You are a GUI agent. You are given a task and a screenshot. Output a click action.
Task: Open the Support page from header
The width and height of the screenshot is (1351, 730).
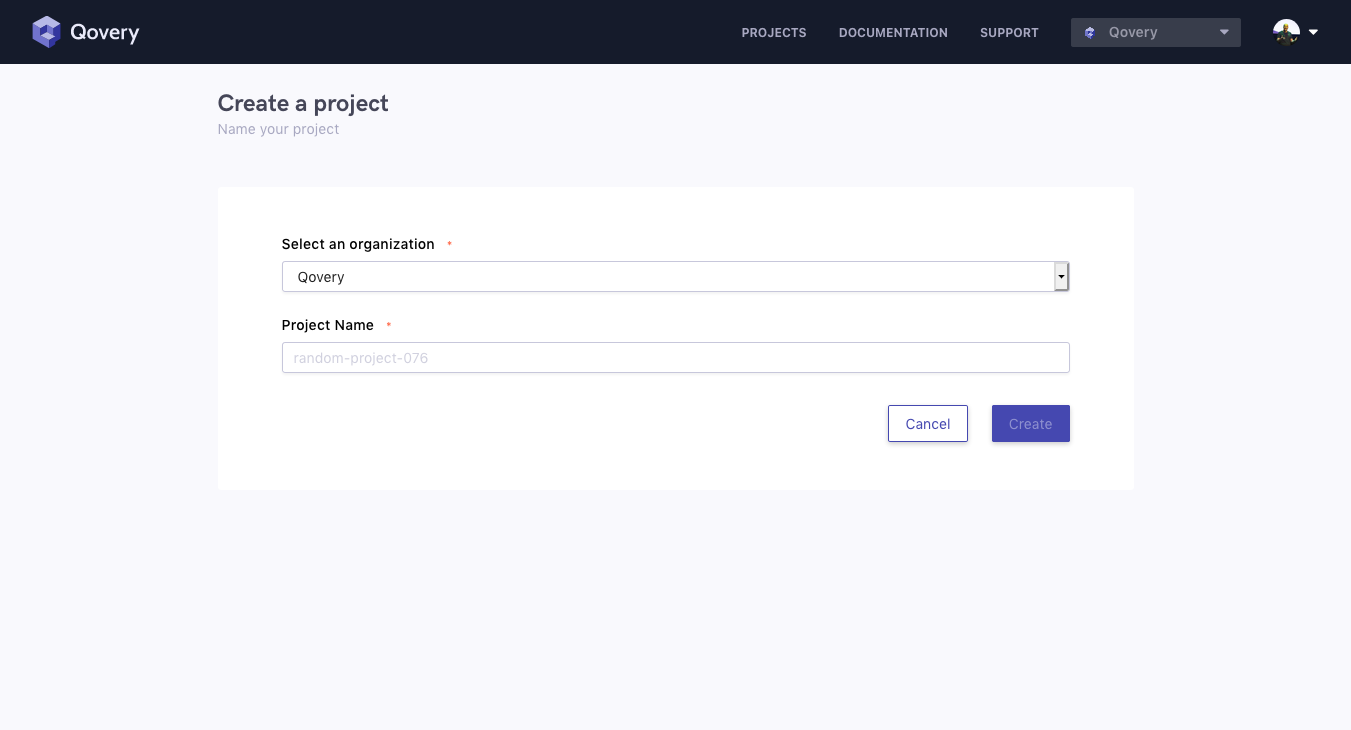pyautogui.click(x=1009, y=33)
